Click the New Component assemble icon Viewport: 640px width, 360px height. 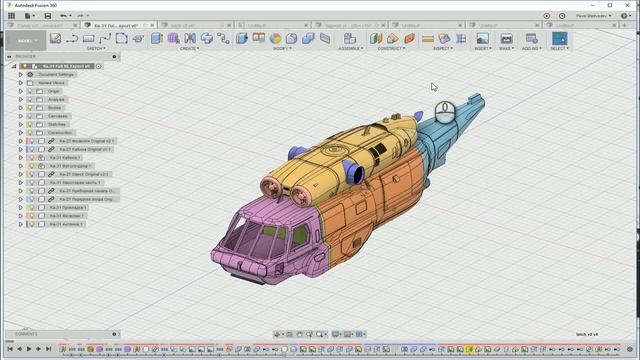pos(350,38)
